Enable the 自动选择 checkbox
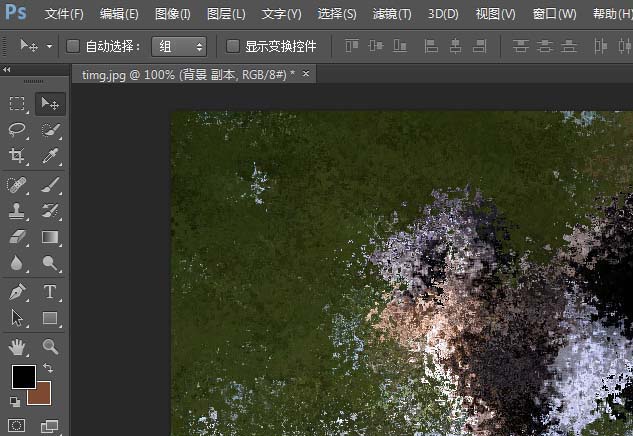This screenshot has height=436, width=633. click(73, 46)
